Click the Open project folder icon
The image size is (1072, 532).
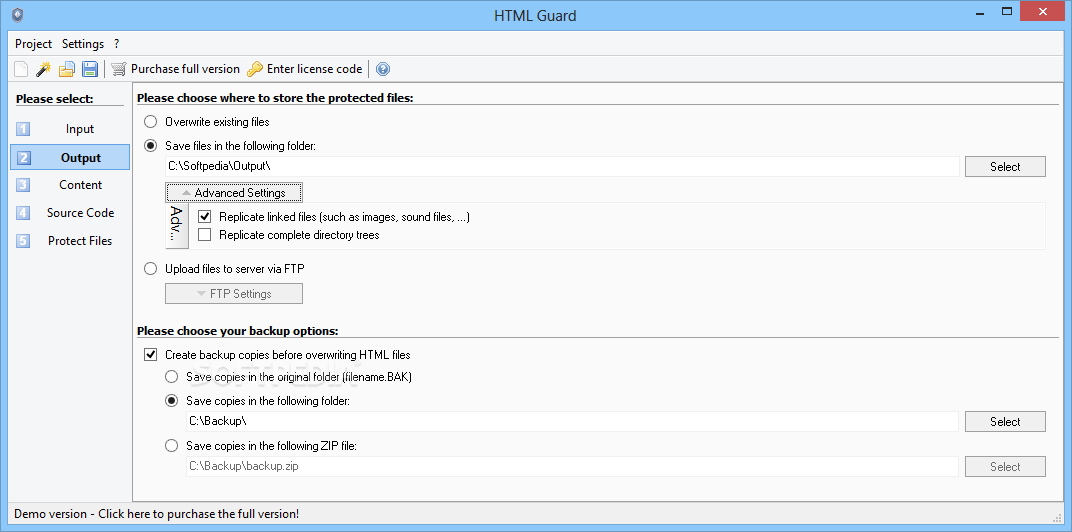pos(66,69)
